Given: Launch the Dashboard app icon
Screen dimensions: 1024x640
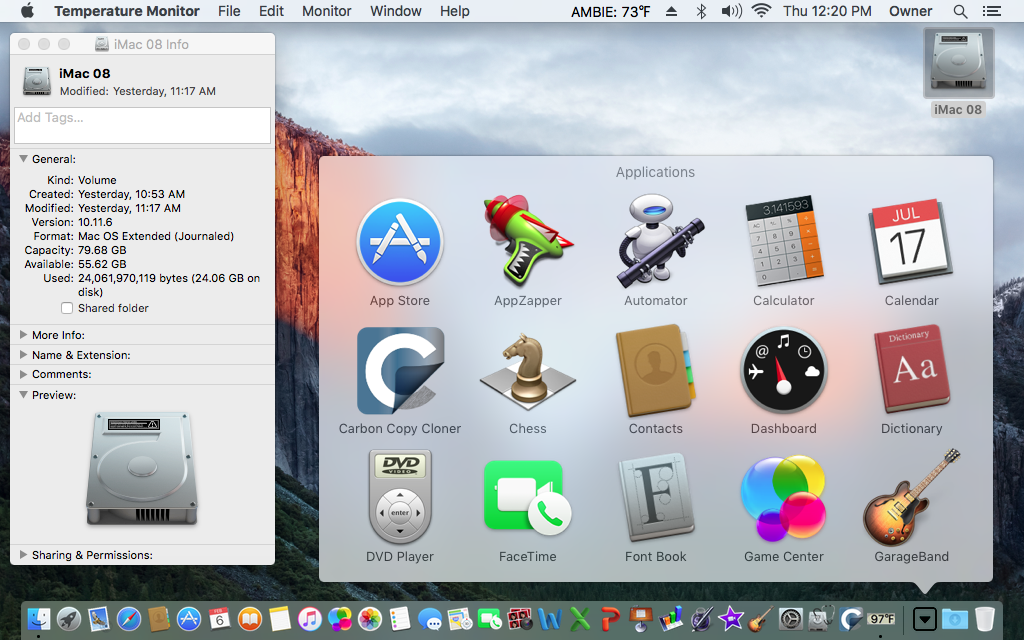Looking at the screenshot, I should [784, 370].
